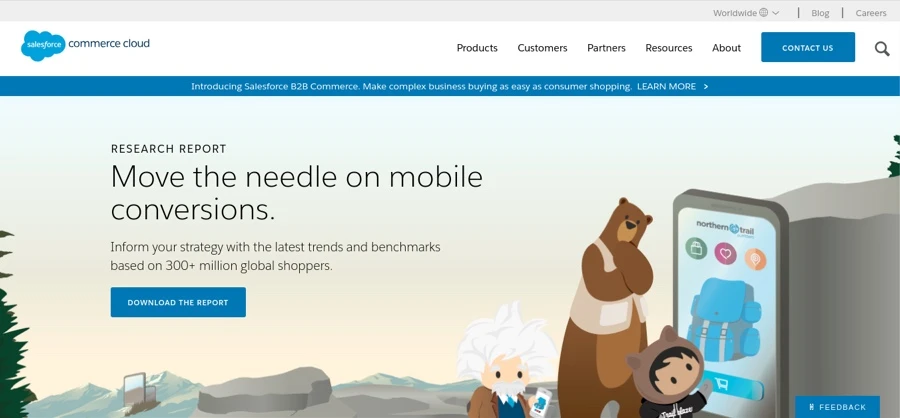Screen dimensions: 900x418
Task: Click the Contact Us button
Action: tap(808, 47)
